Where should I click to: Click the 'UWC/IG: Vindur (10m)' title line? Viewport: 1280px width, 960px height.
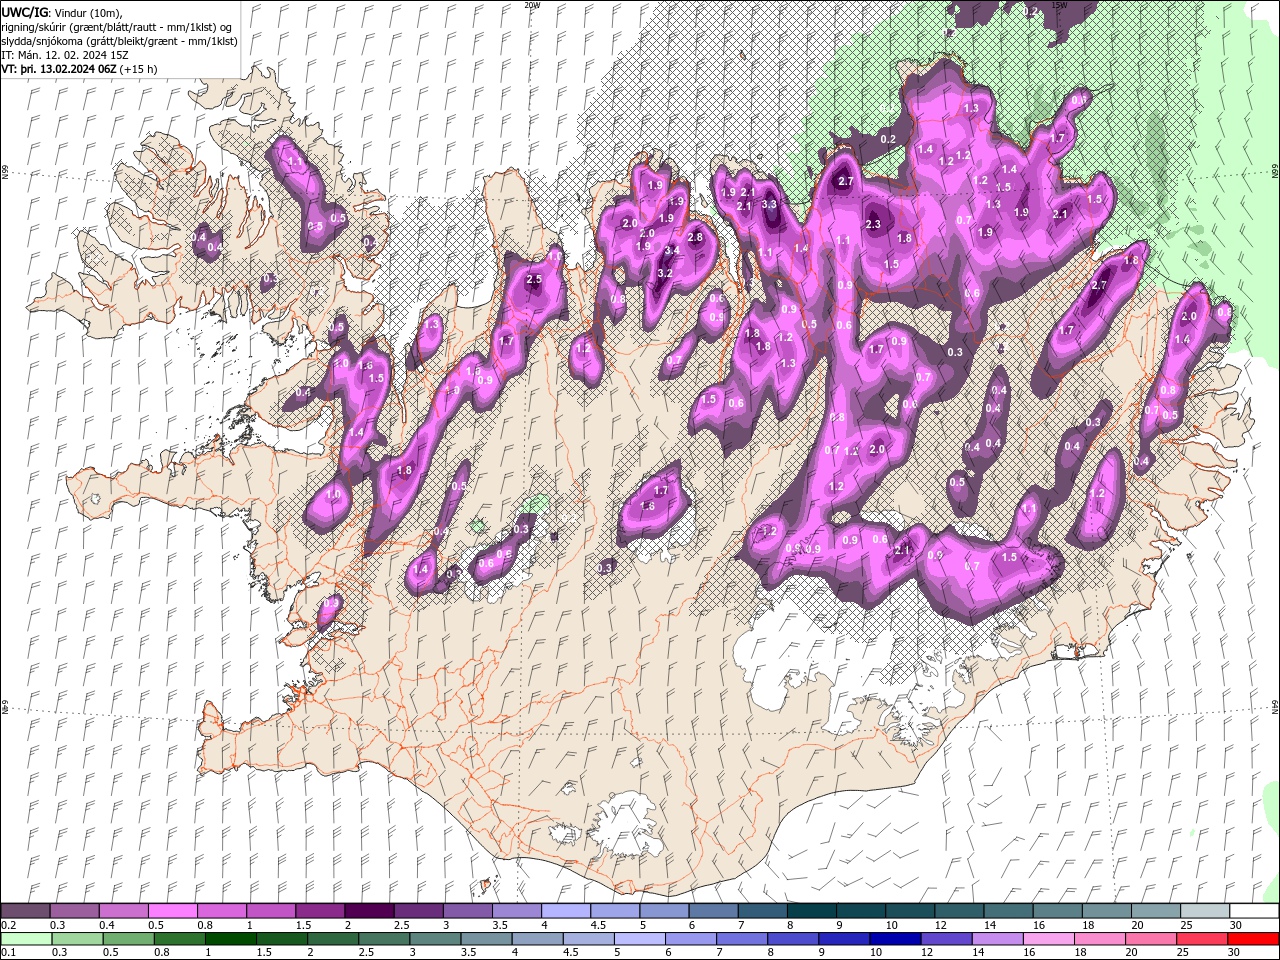tap(62, 12)
